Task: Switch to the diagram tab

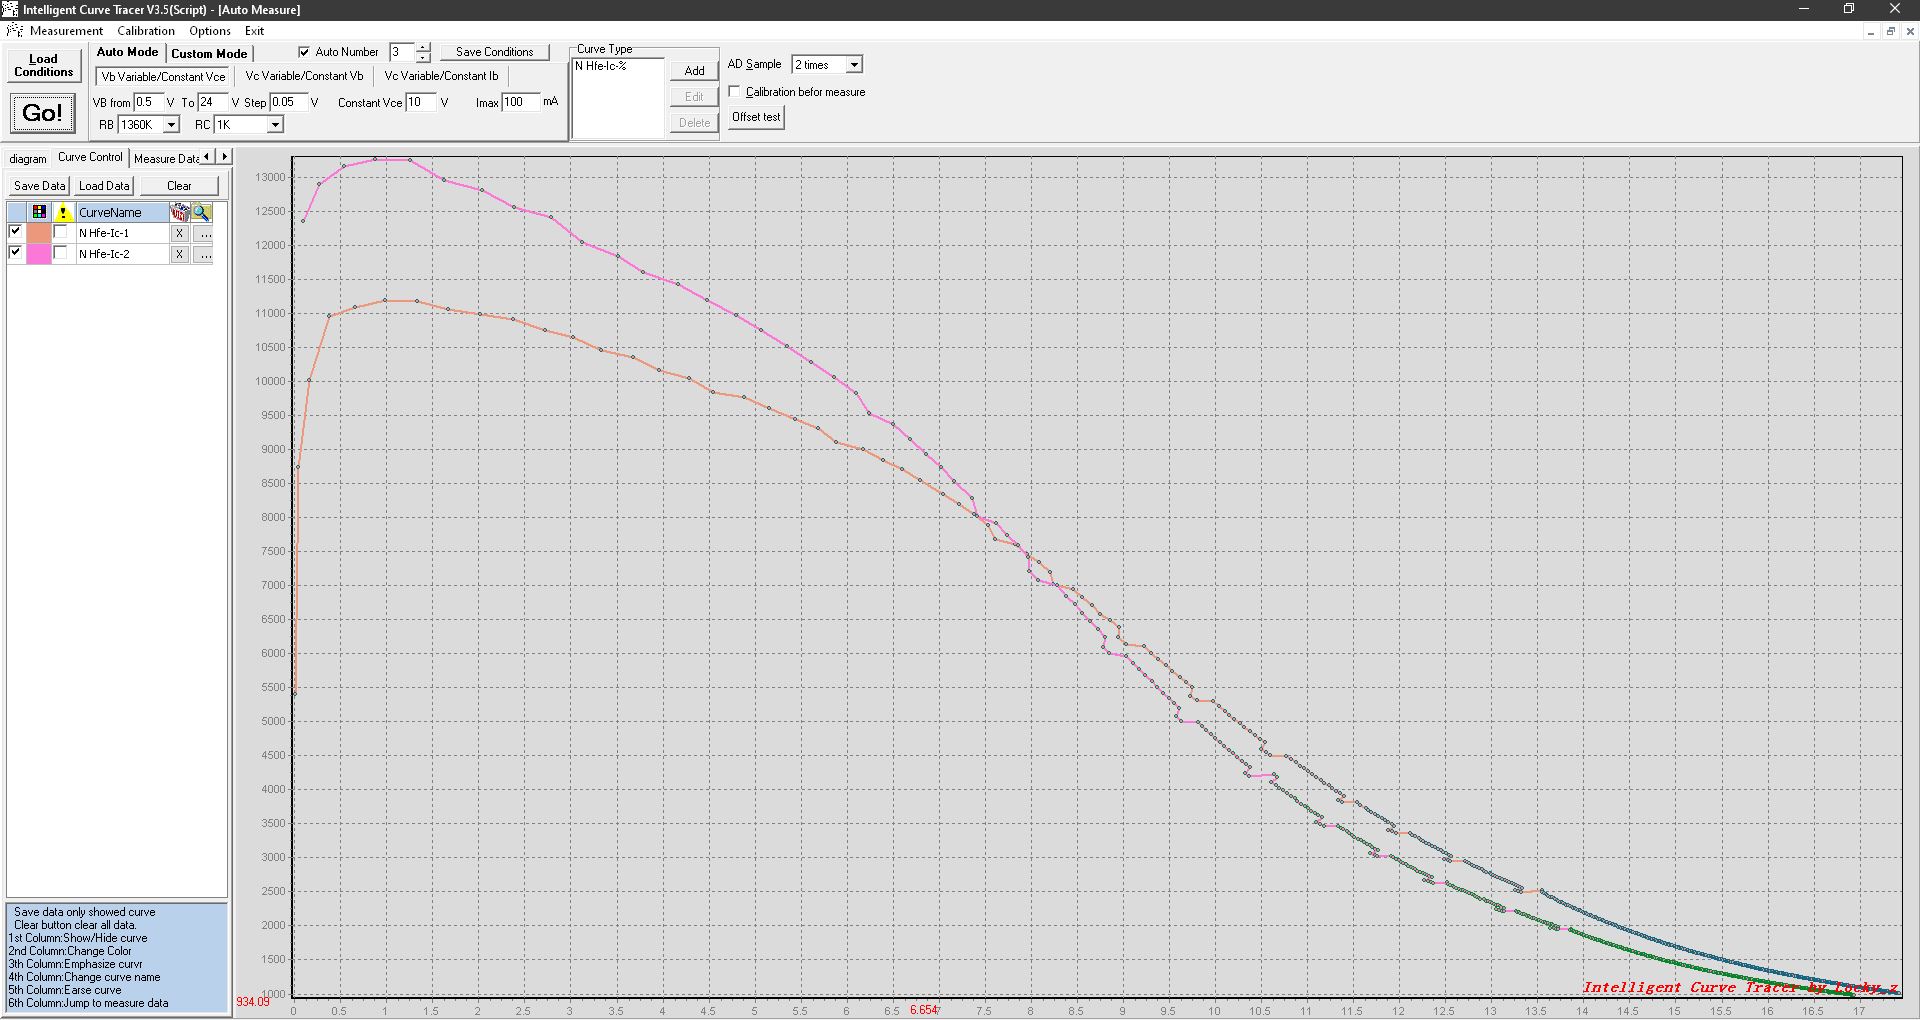Action: (x=28, y=159)
